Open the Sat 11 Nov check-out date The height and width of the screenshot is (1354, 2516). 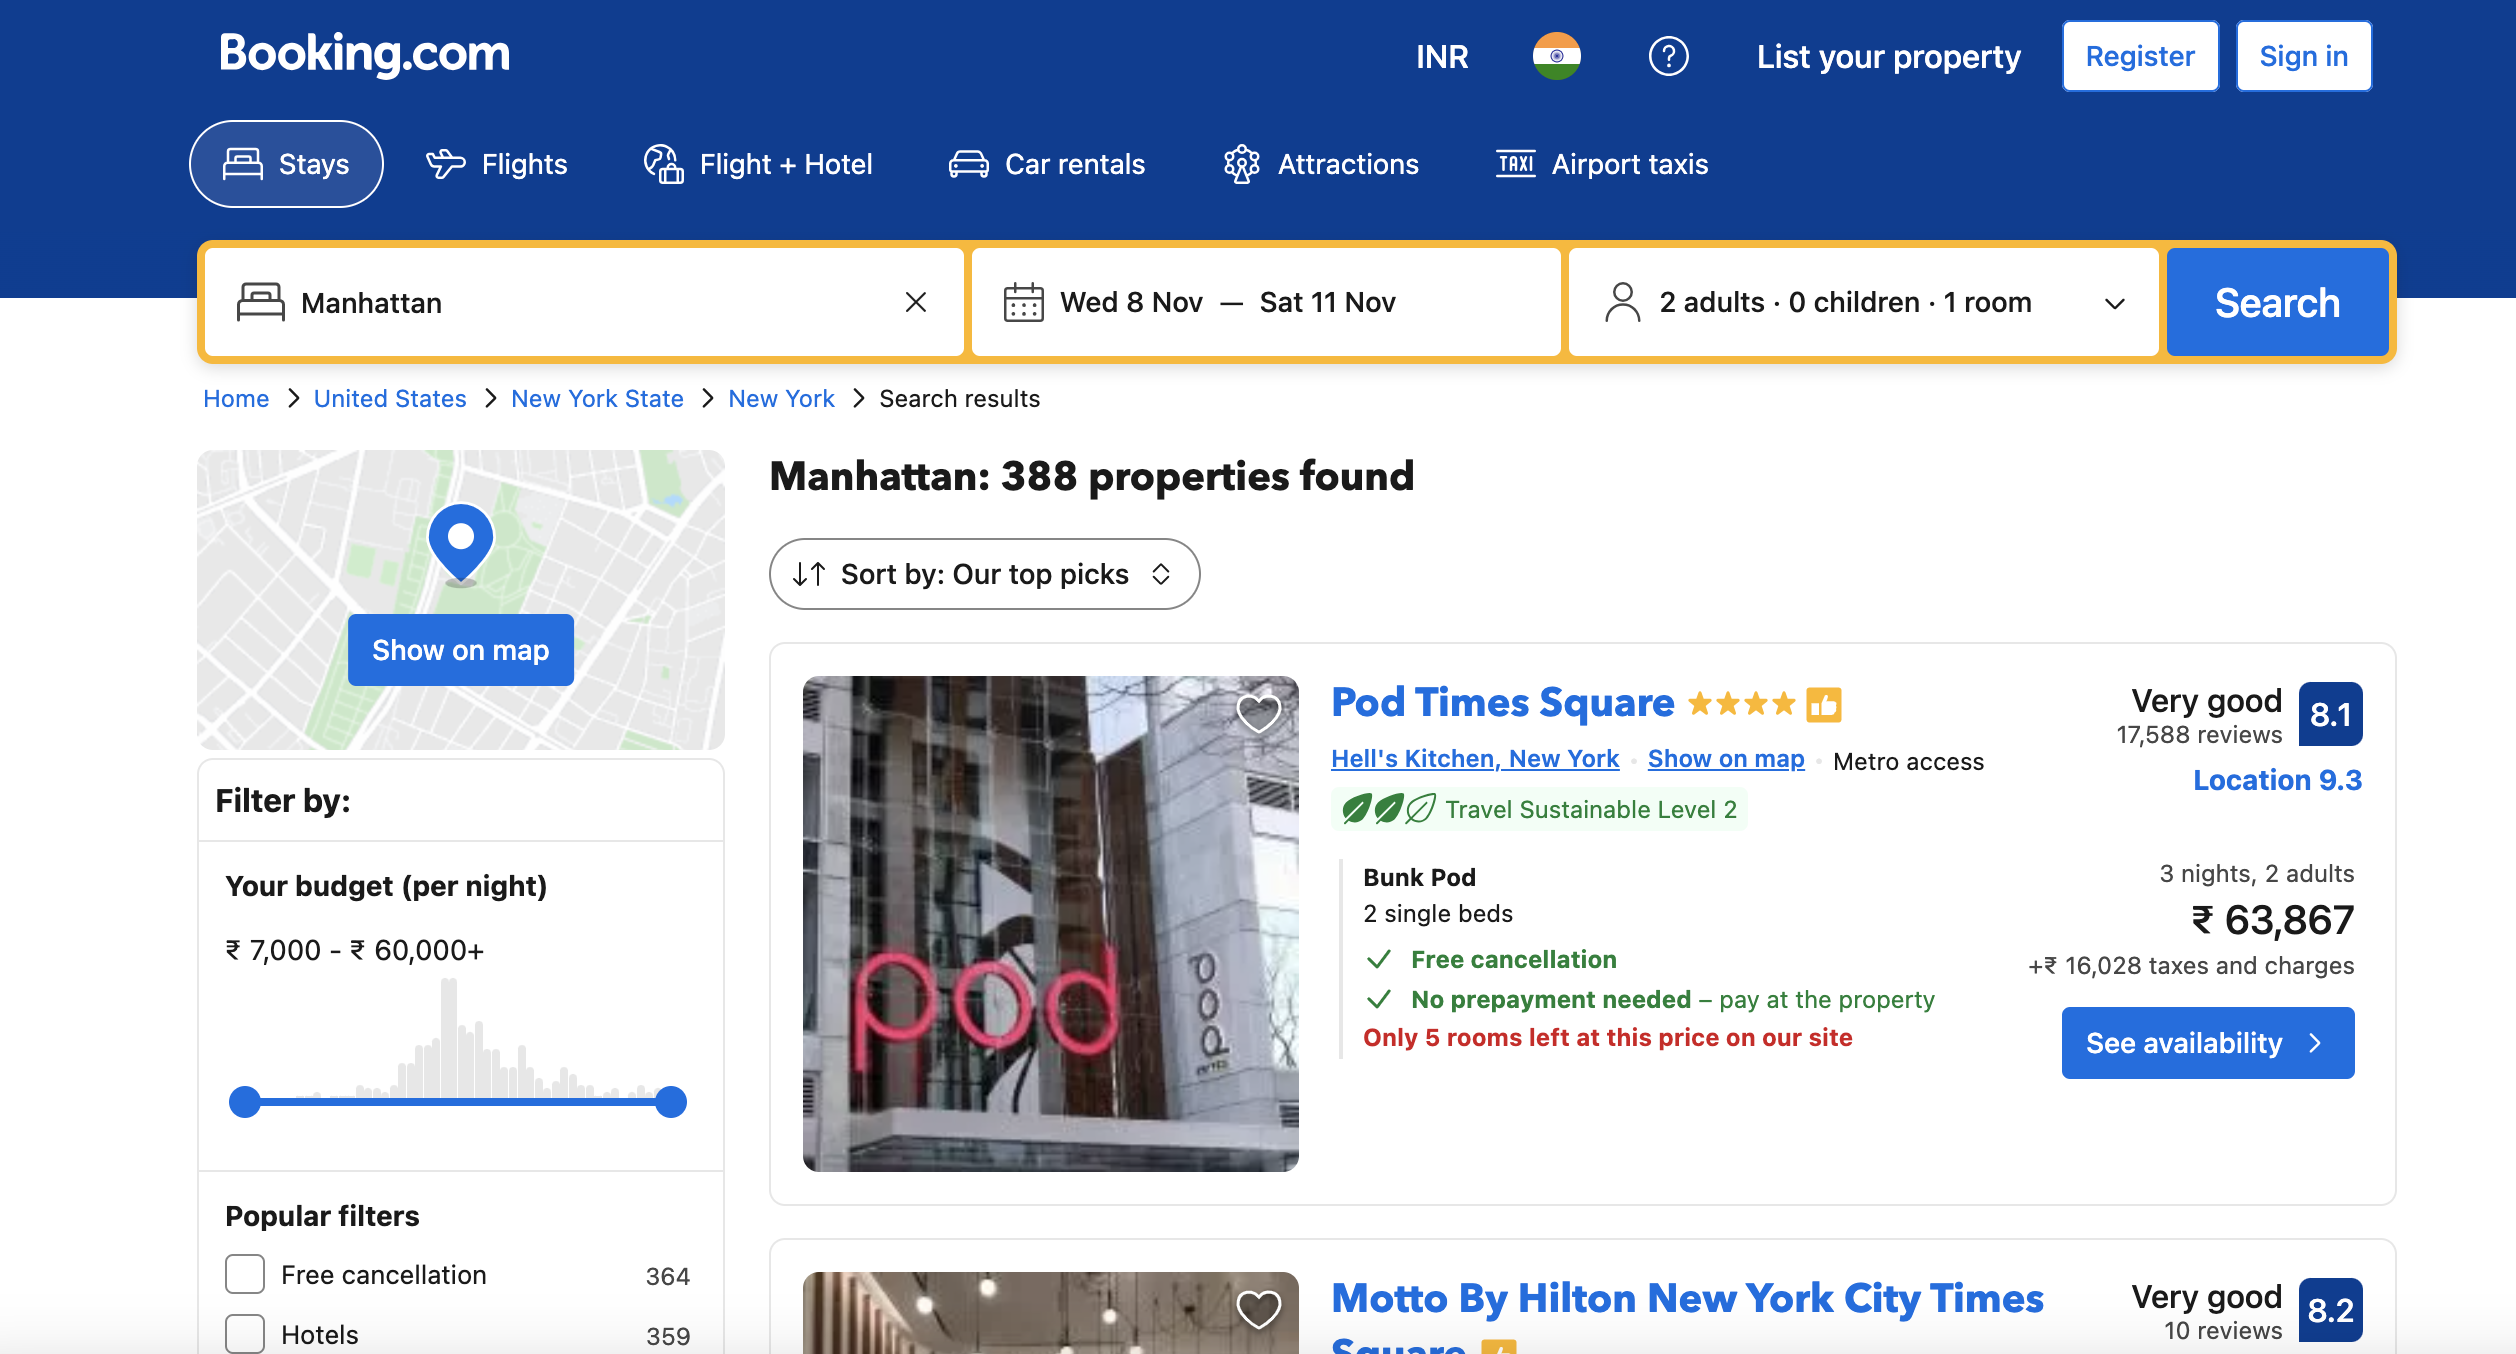[1327, 302]
